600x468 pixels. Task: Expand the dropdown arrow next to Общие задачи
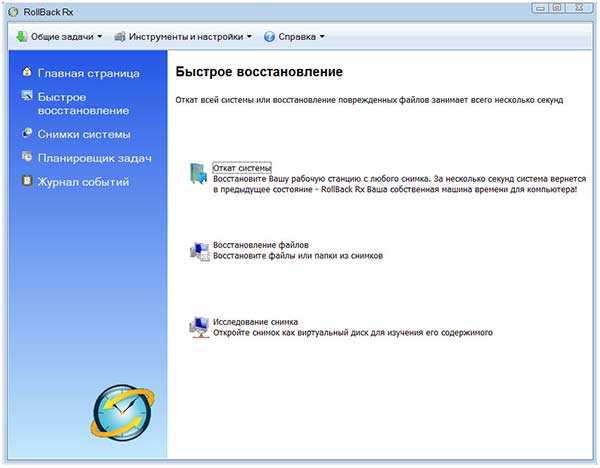point(99,37)
